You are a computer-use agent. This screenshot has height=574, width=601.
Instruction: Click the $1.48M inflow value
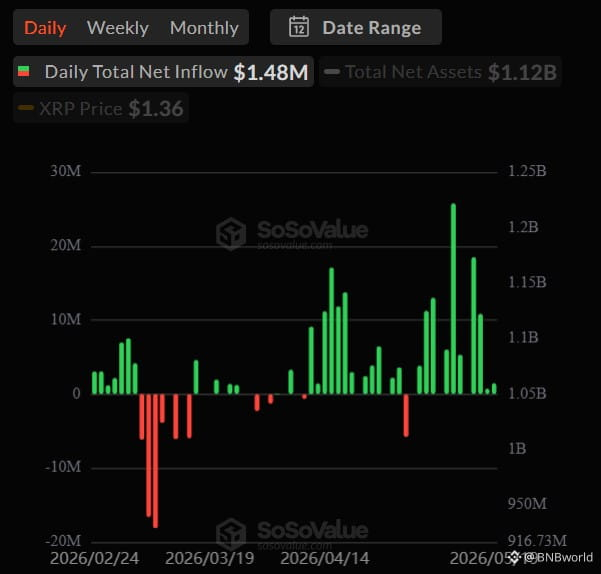tap(271, 72)
